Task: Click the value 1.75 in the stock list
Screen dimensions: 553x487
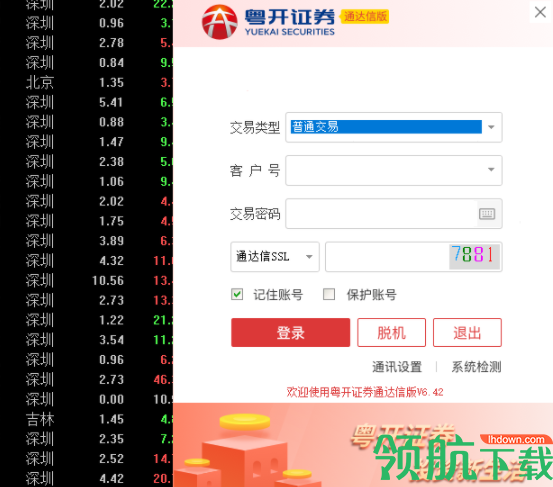Action: point(111,221)
